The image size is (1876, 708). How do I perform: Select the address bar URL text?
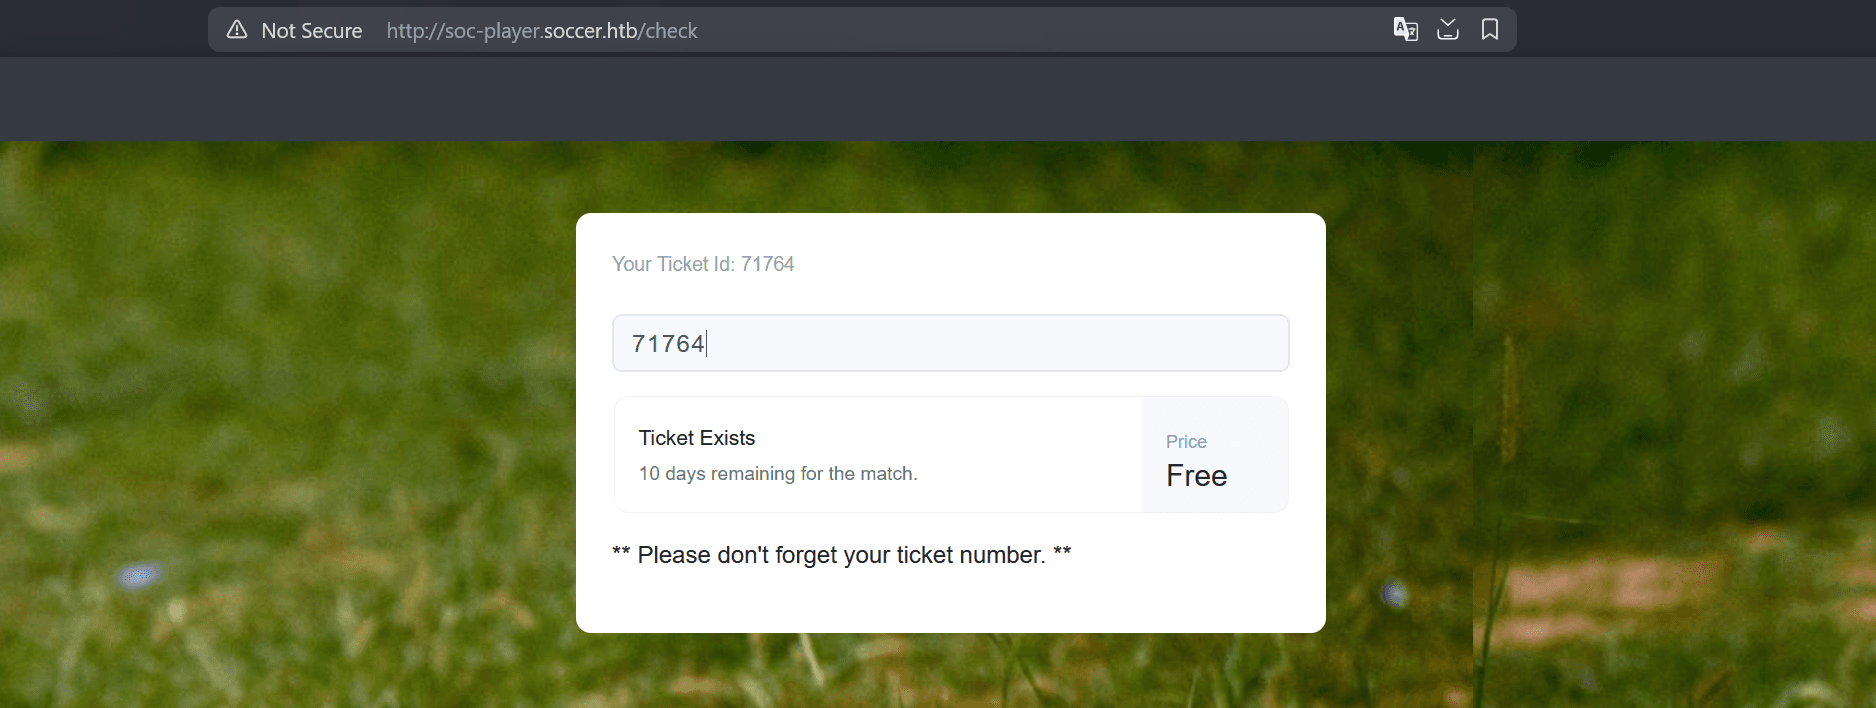(541, 30)
